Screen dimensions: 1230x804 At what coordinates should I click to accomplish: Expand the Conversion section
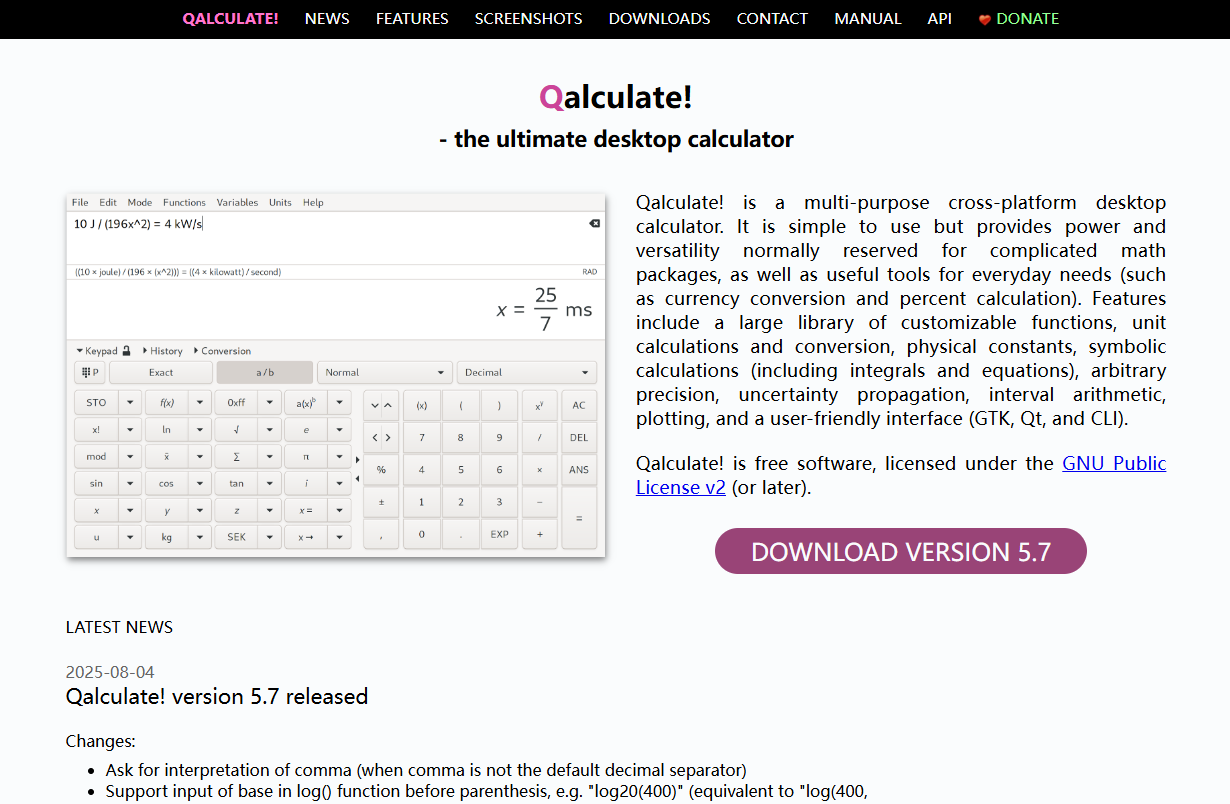(x=222, y=351)
